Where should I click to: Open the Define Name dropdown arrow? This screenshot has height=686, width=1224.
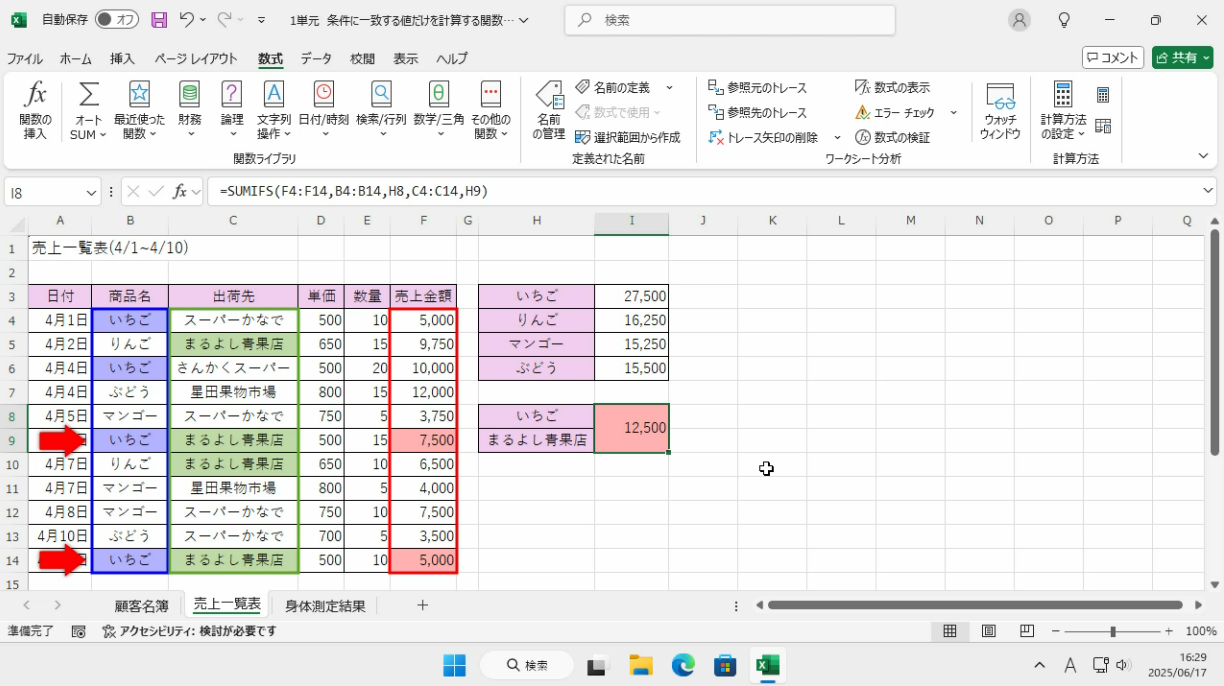tap(669, 88)
